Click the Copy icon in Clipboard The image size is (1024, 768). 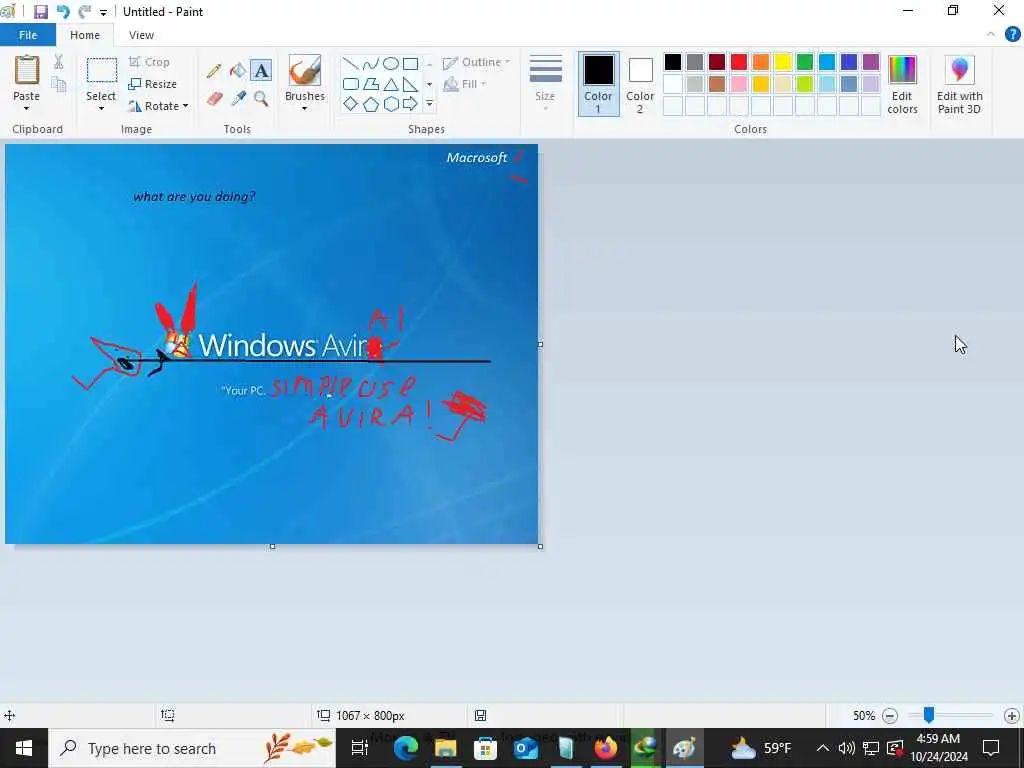coord(58,84)
